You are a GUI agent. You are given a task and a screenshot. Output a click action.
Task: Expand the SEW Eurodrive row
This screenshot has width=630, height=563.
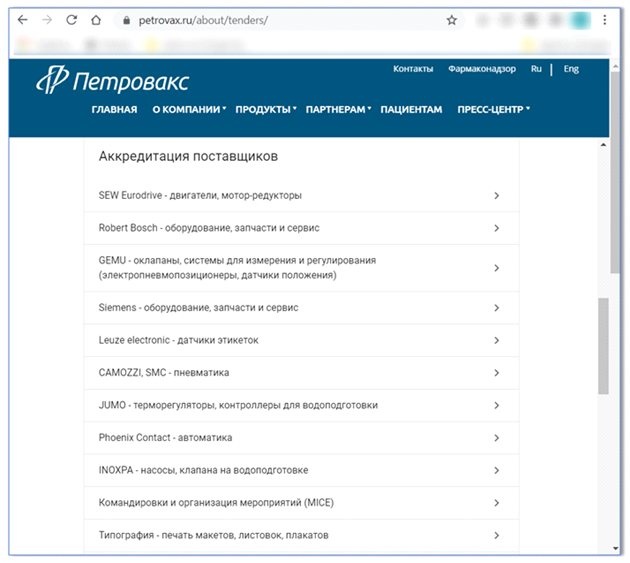click(x=497, y=195)
